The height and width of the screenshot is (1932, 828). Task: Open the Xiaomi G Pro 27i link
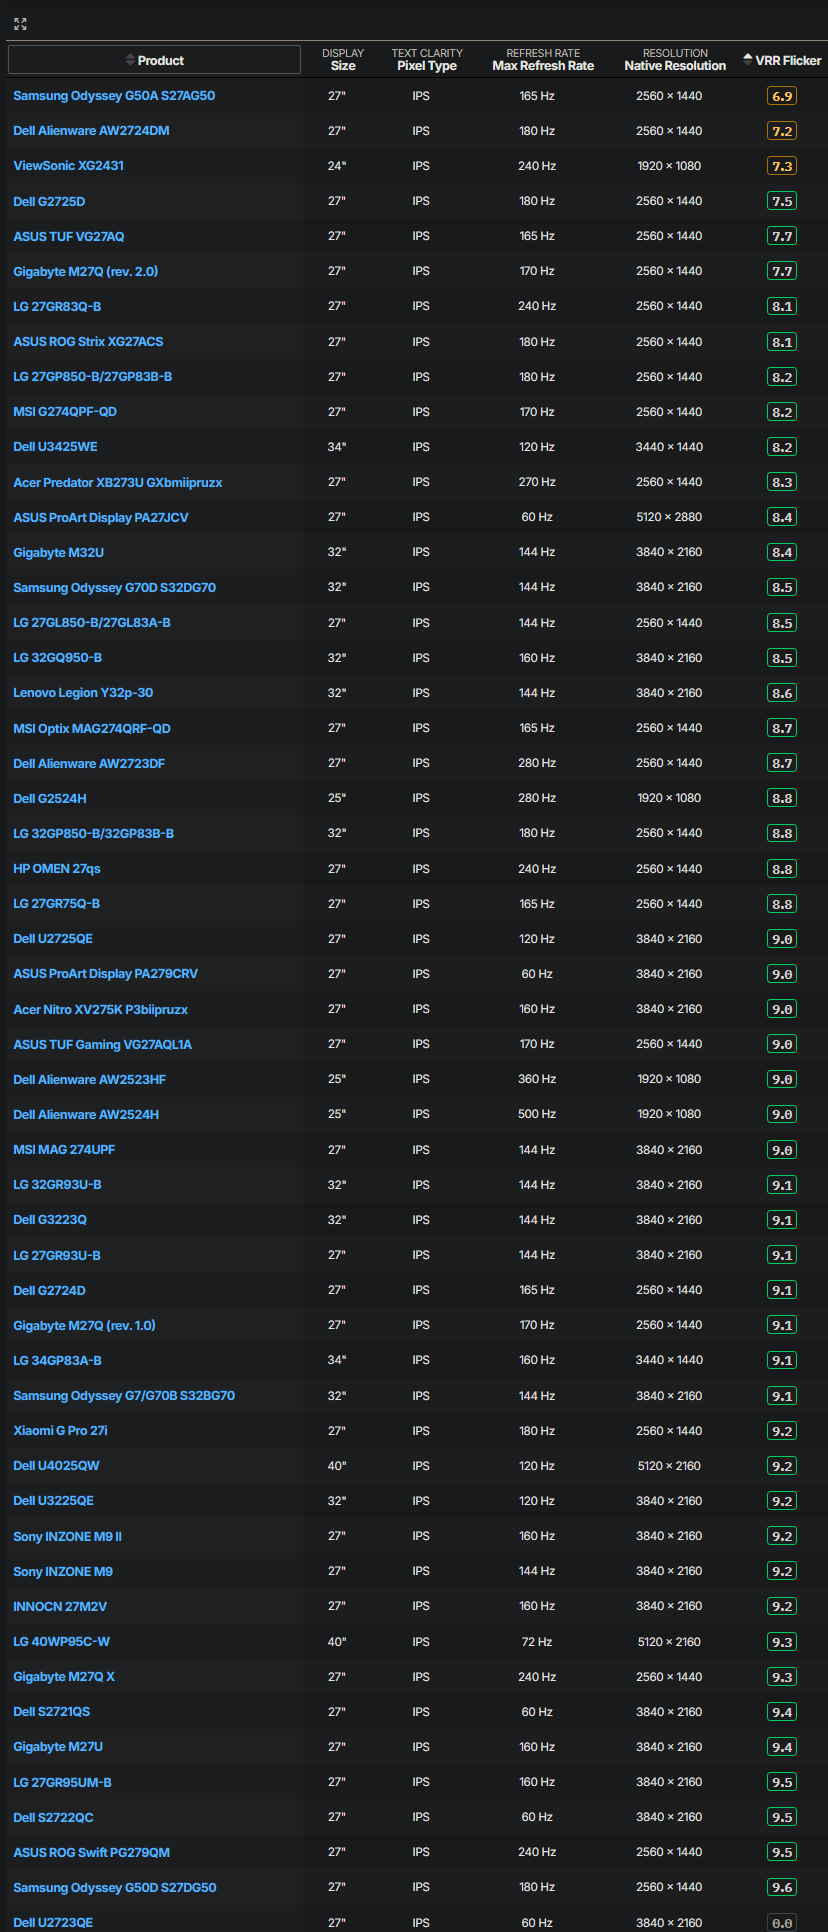(x=60, y=1431)
